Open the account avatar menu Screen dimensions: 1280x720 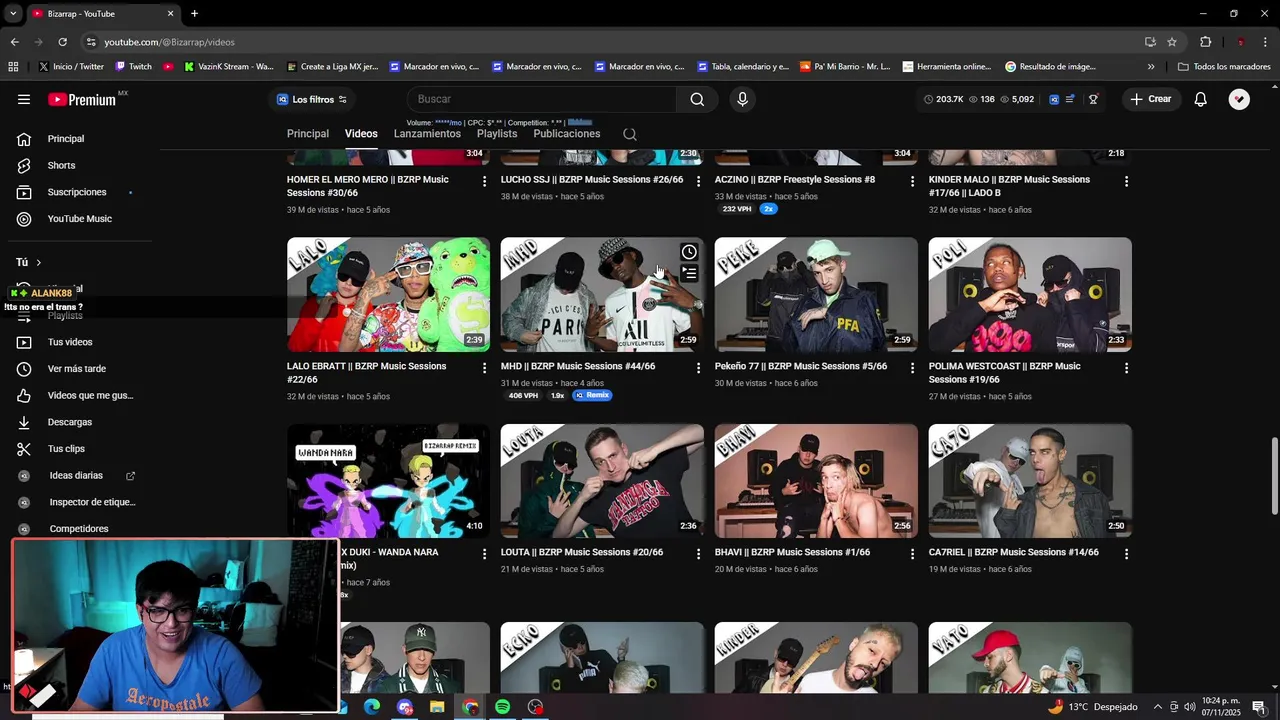[1239, 99]
